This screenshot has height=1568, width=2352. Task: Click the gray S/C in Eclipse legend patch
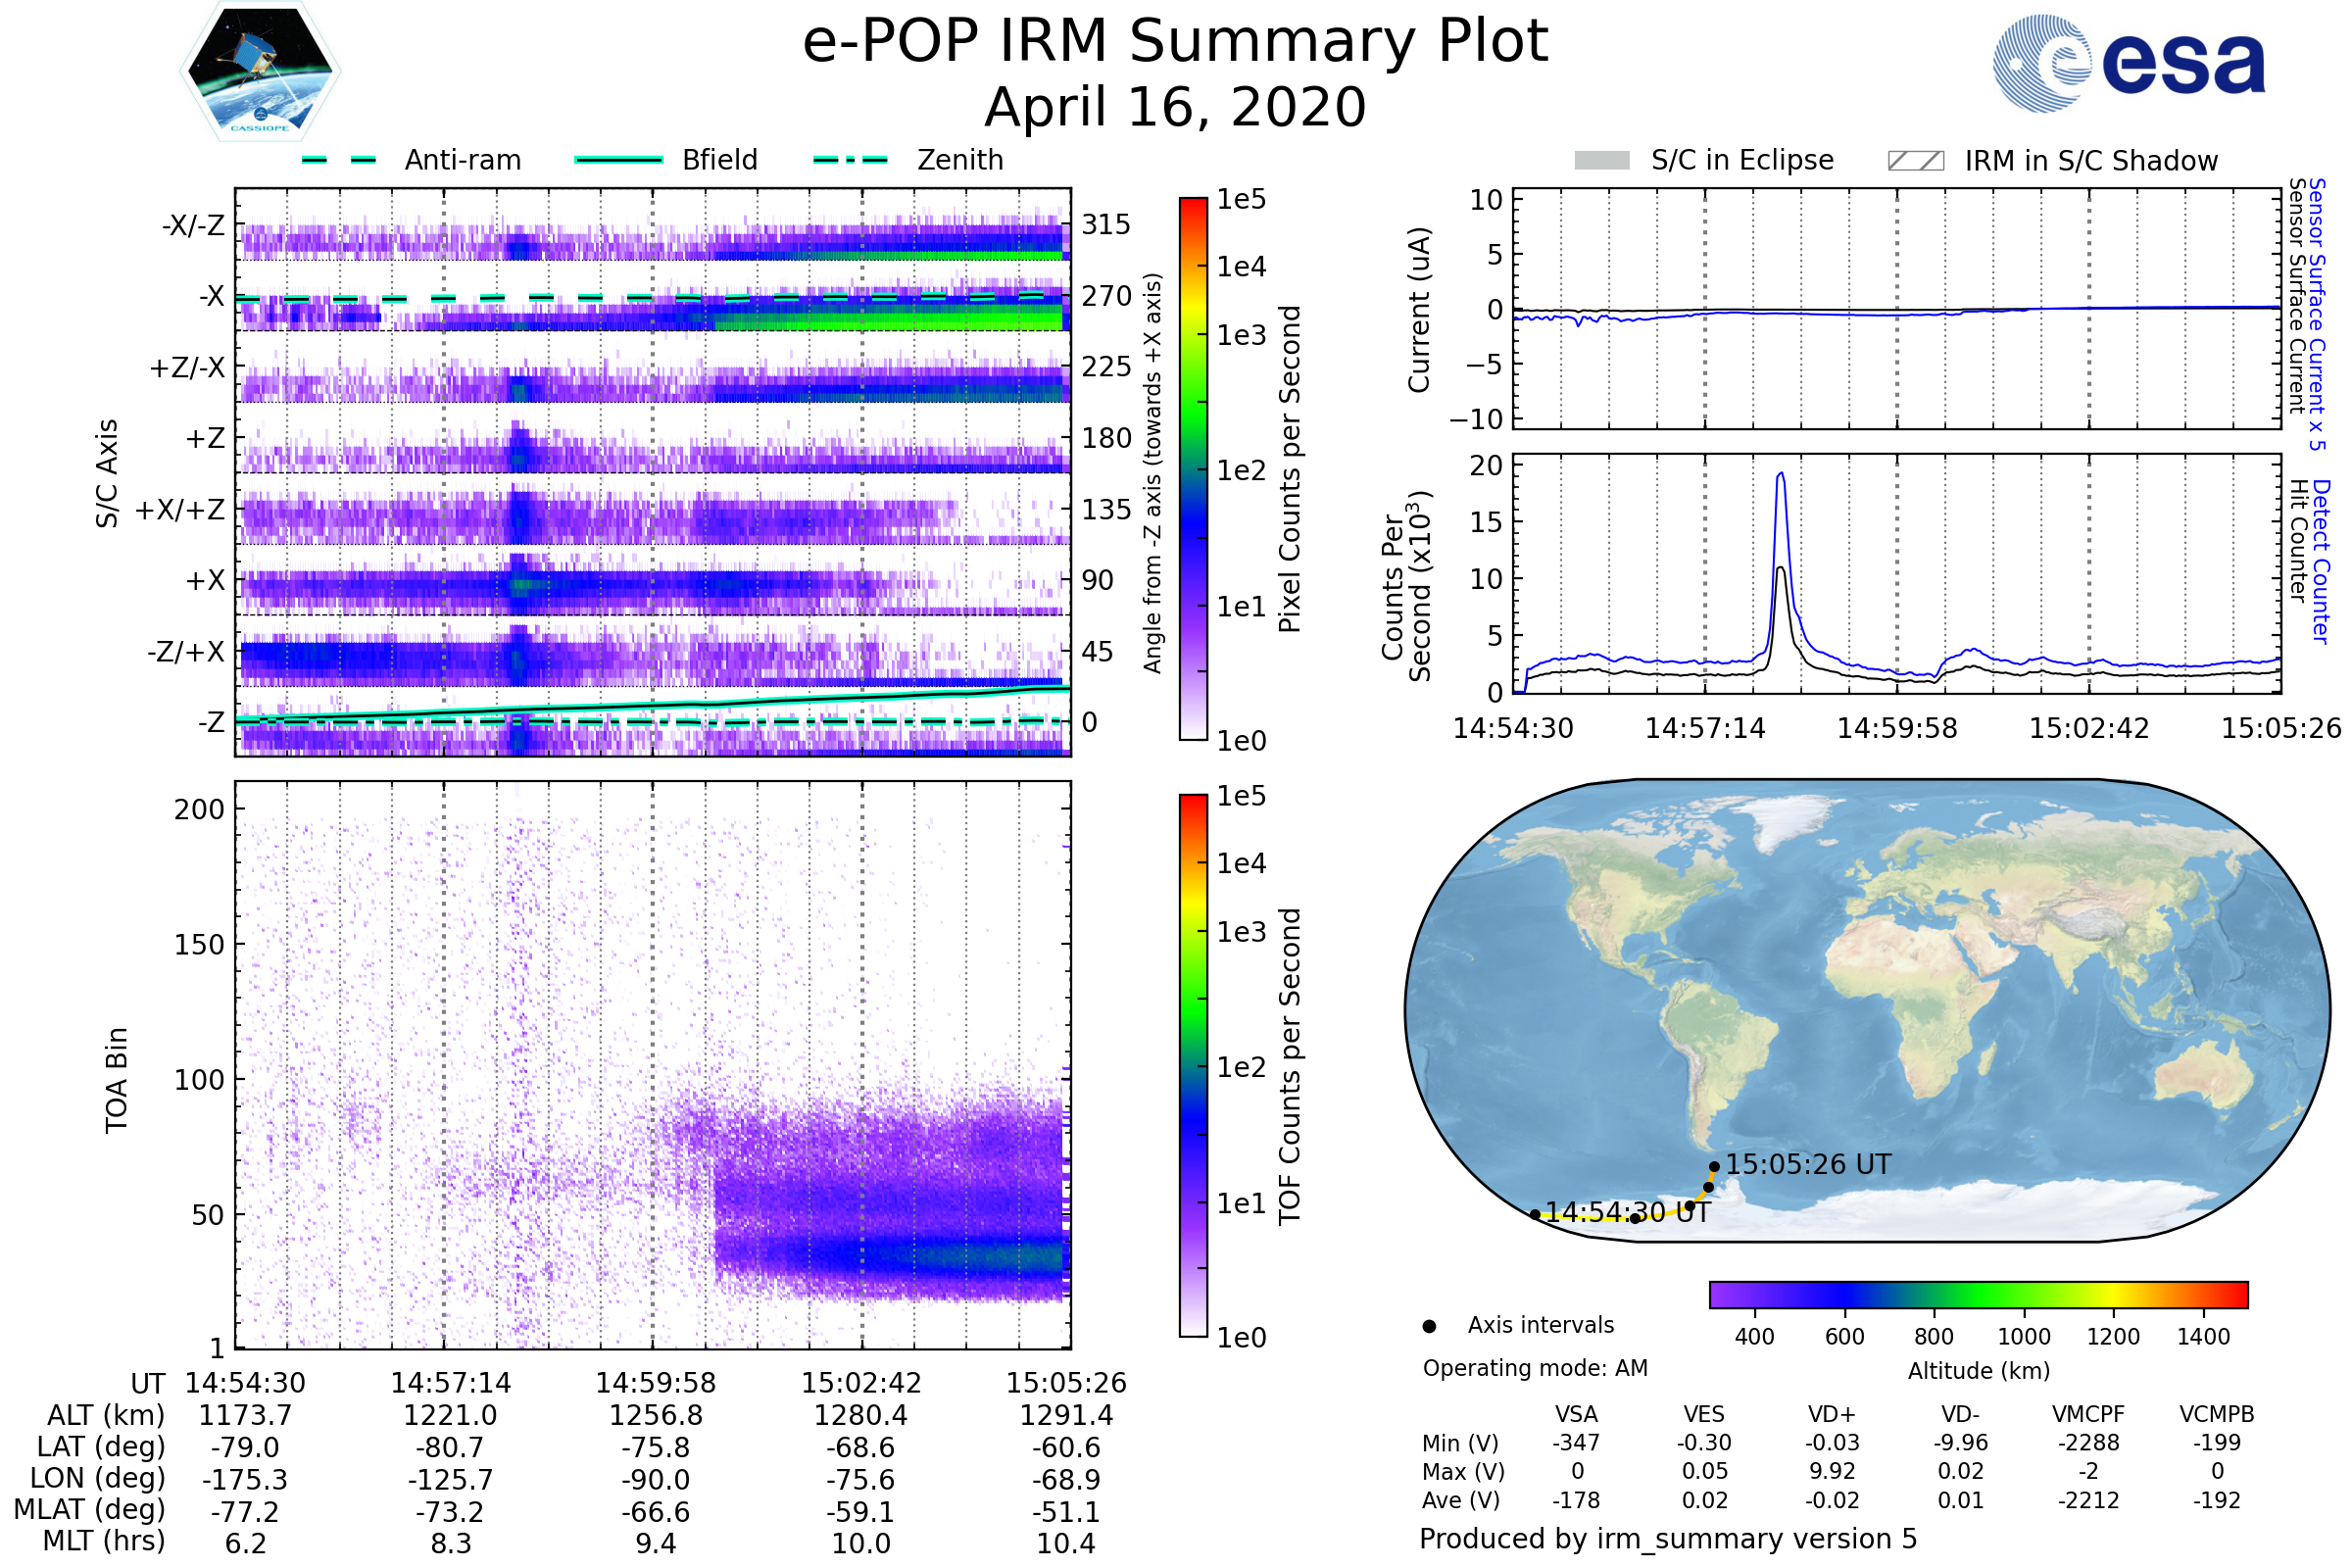click(x=1601, y=161)
